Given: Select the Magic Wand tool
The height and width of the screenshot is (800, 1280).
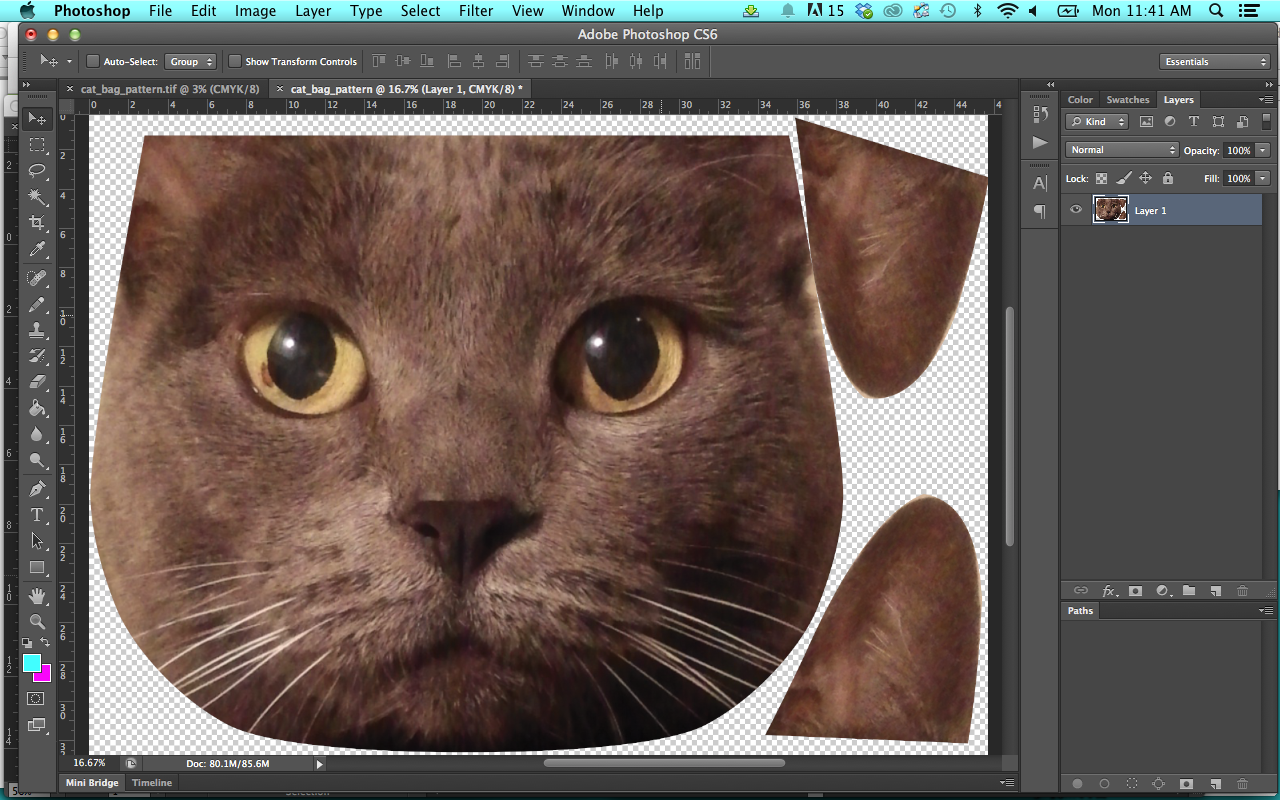Looking at the screenshot, I should click(37, 196).
